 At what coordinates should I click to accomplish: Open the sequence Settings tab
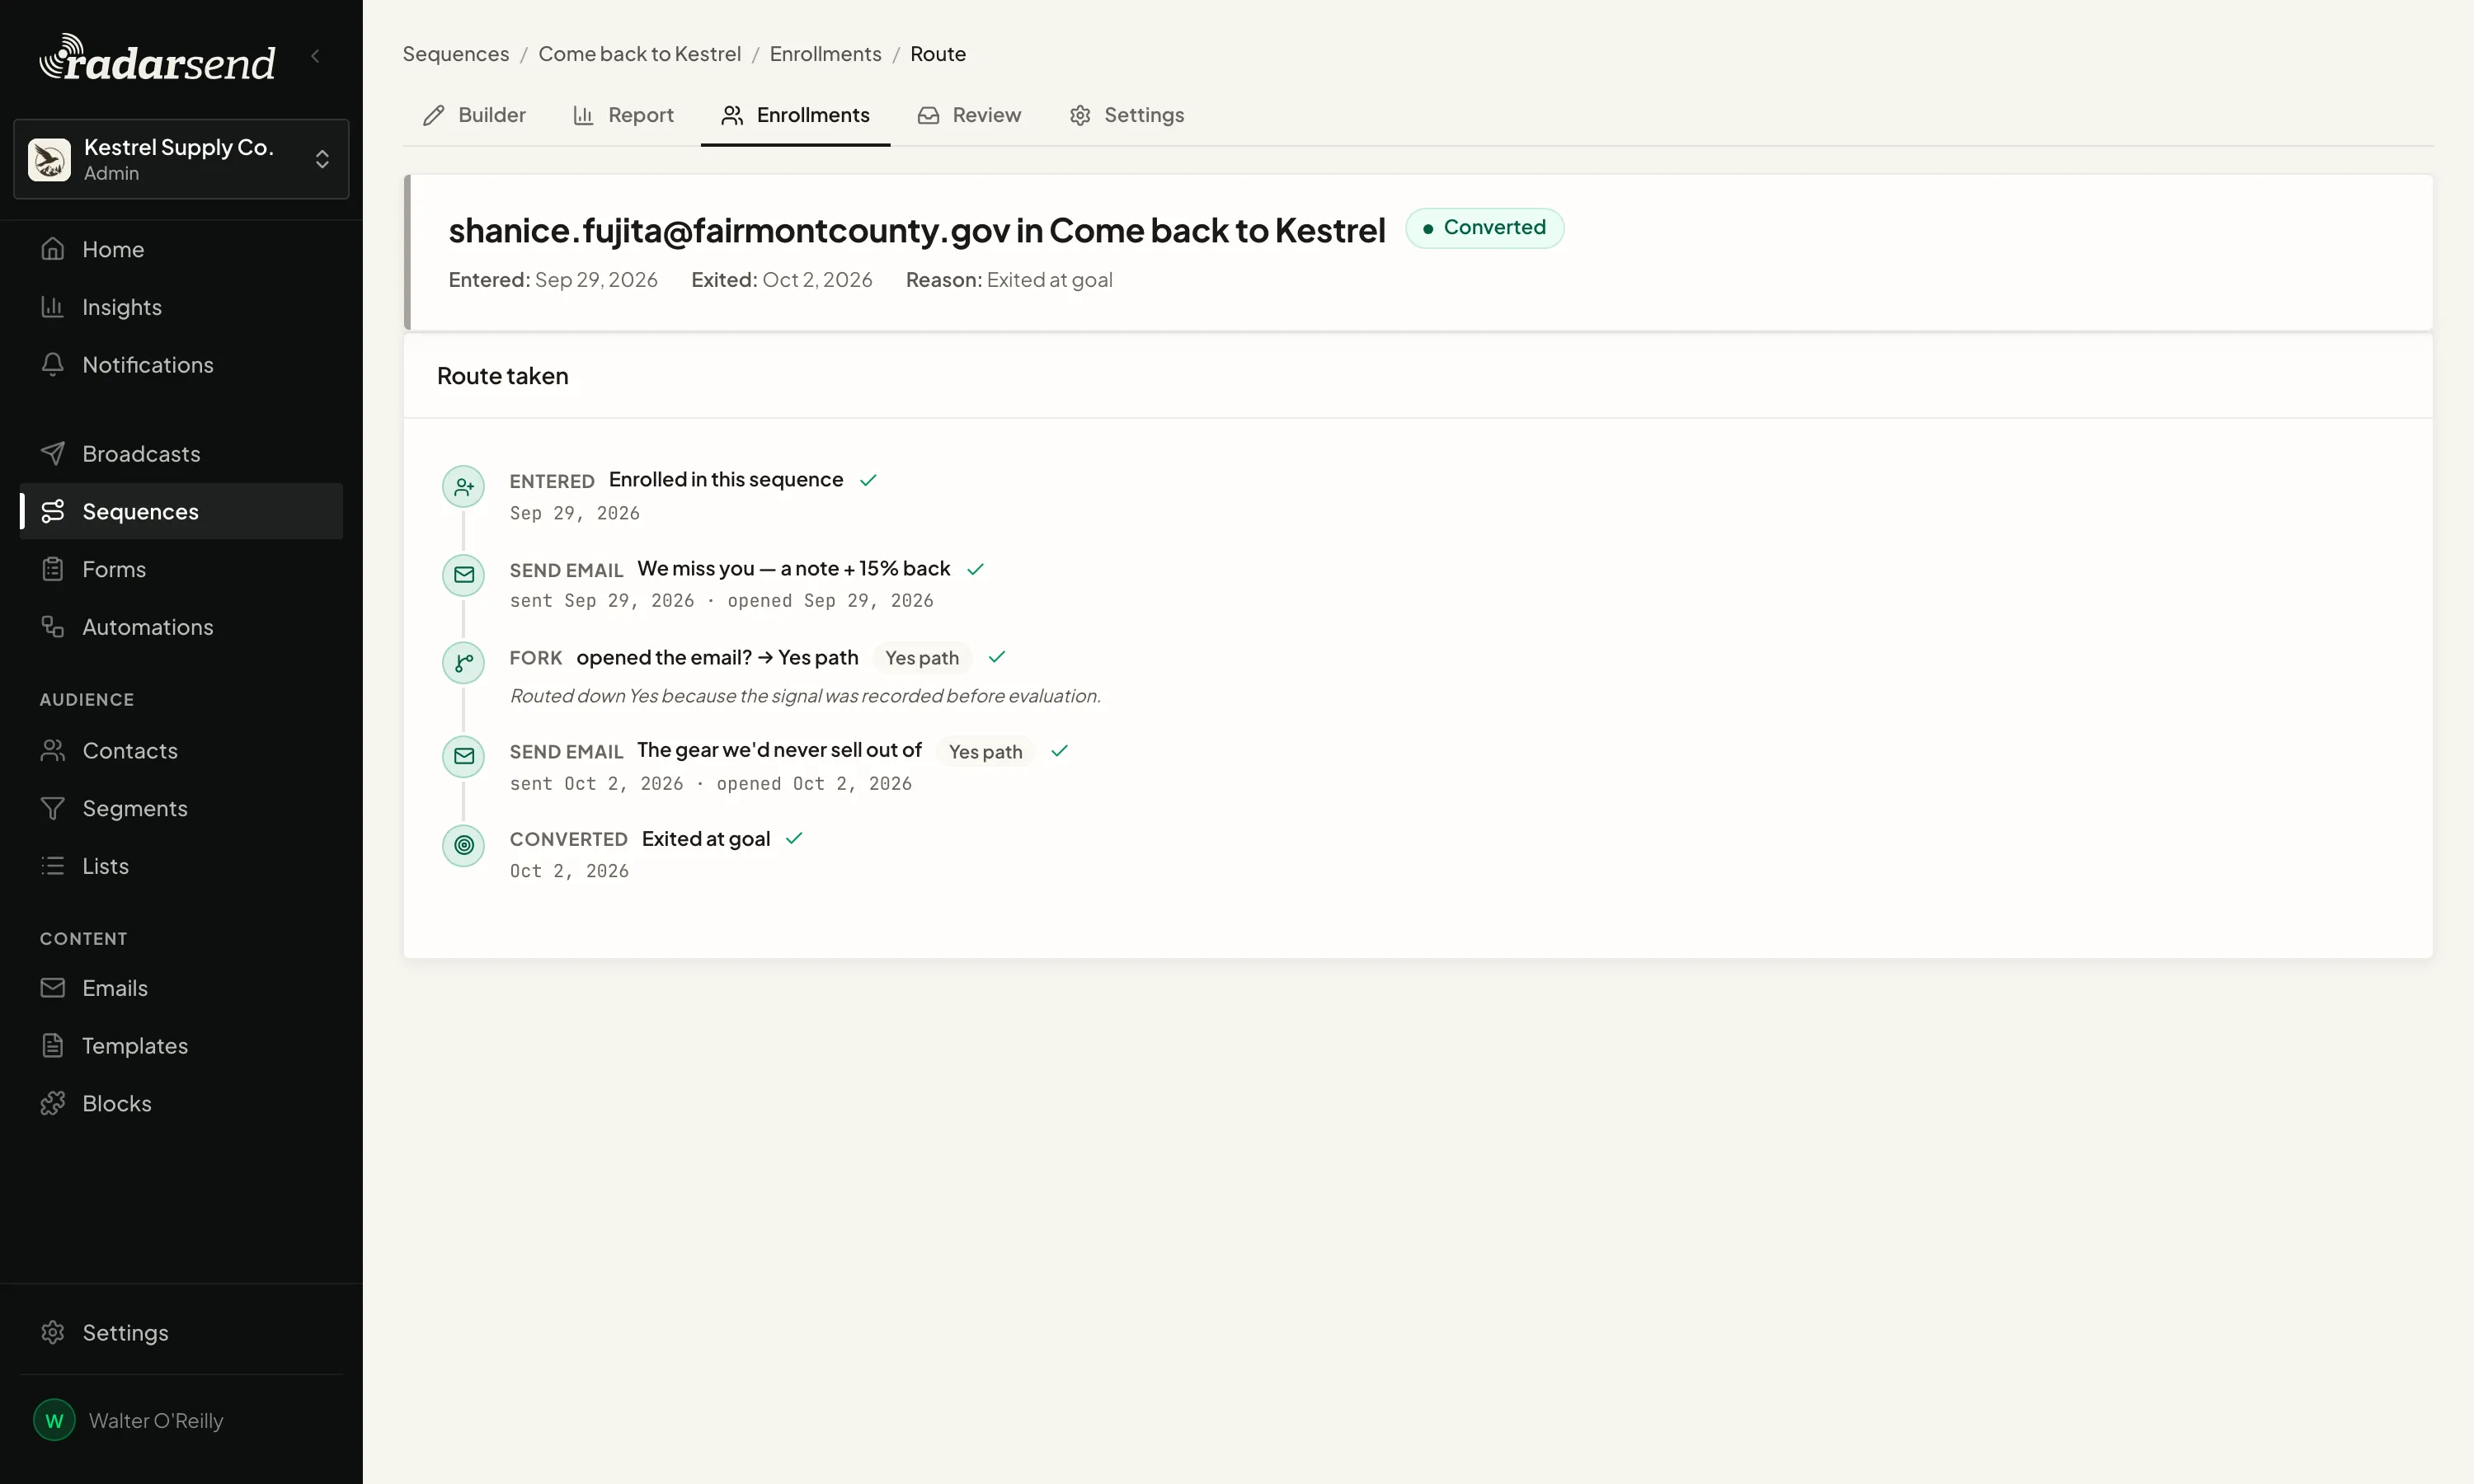coord(1126,115)
